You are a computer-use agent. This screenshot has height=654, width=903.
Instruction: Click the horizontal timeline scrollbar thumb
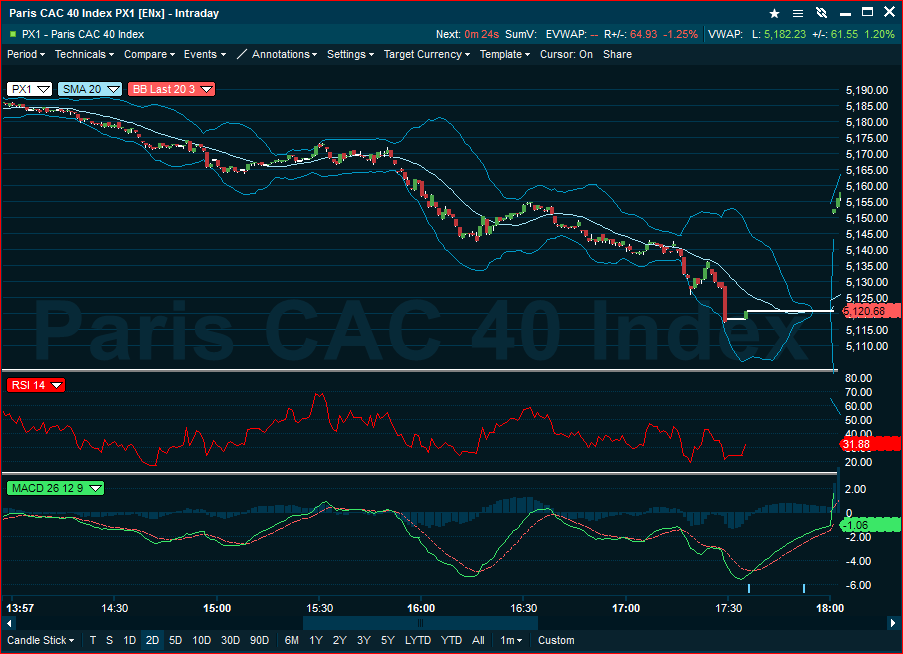pos(420,623)
